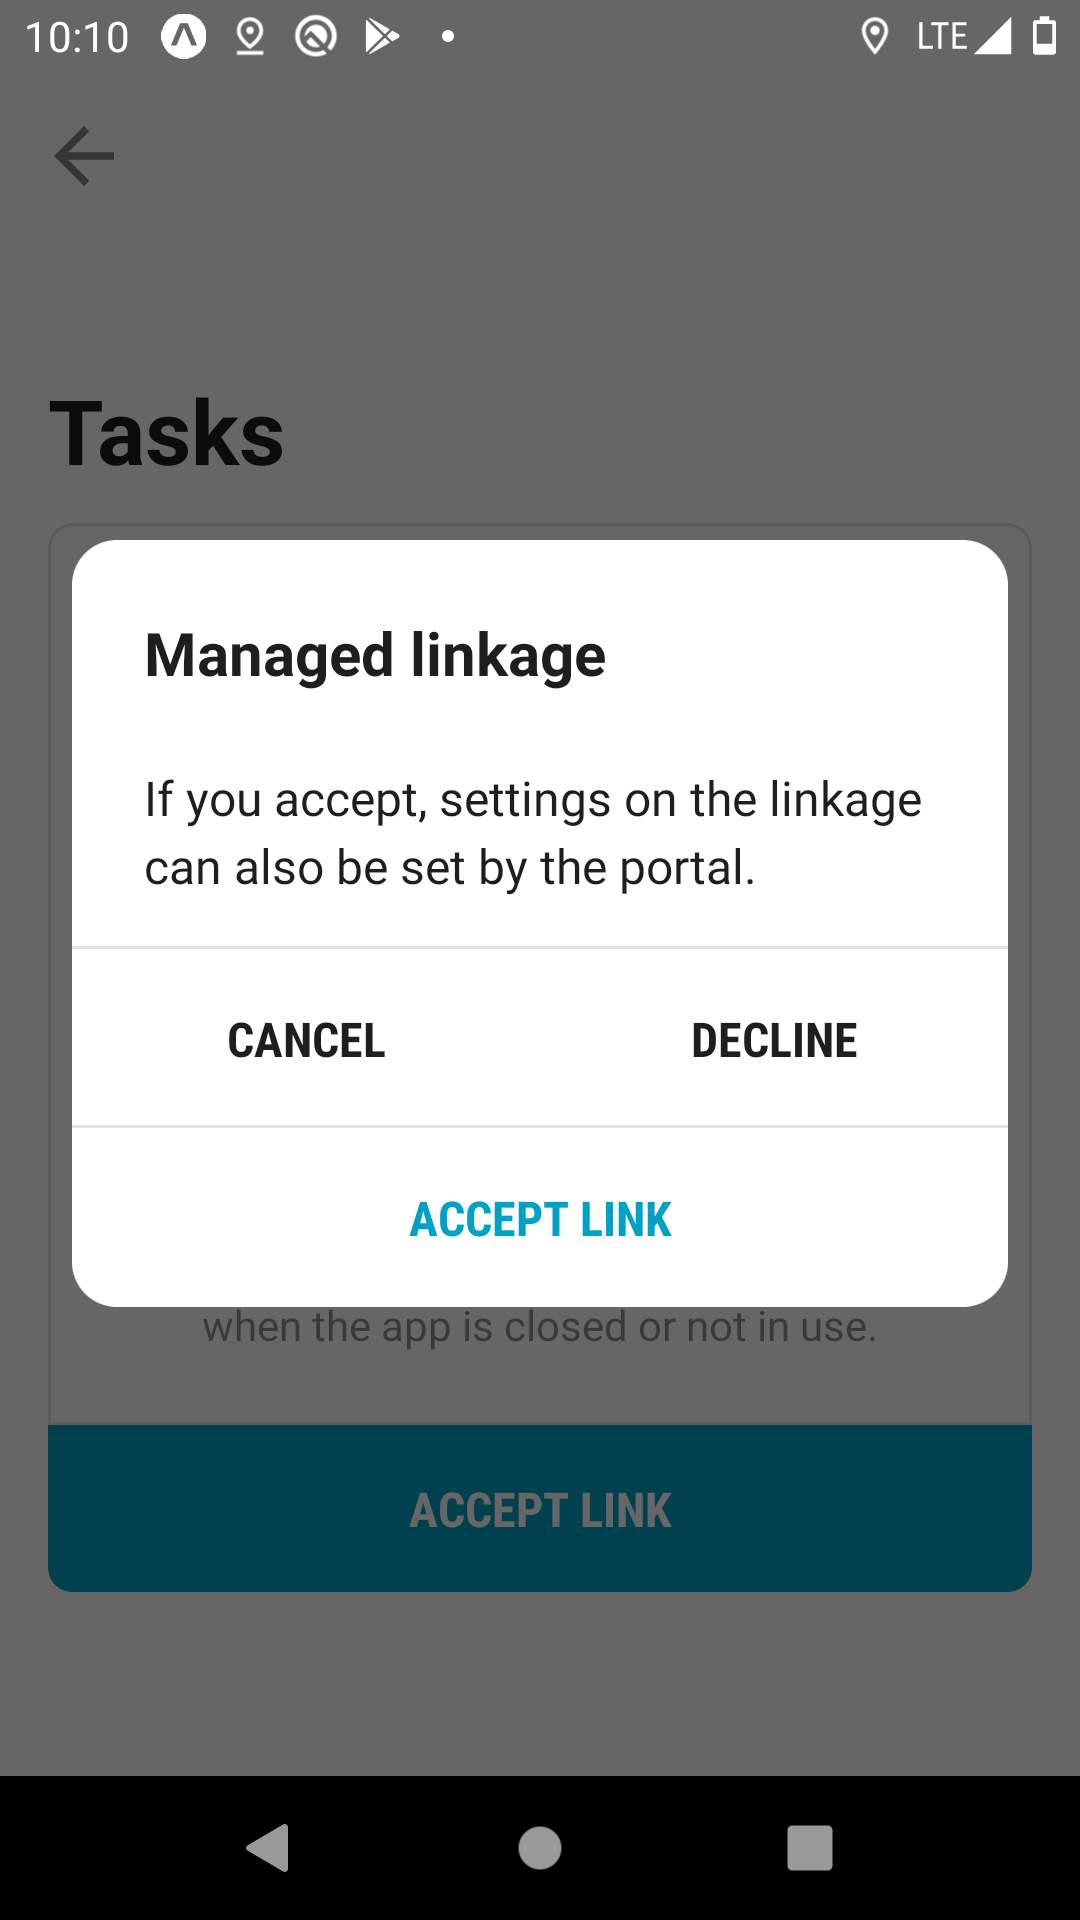Choose DECLINE in the Managed linkage dialog
The image size is (1080, 1920).
[774, 1040]
